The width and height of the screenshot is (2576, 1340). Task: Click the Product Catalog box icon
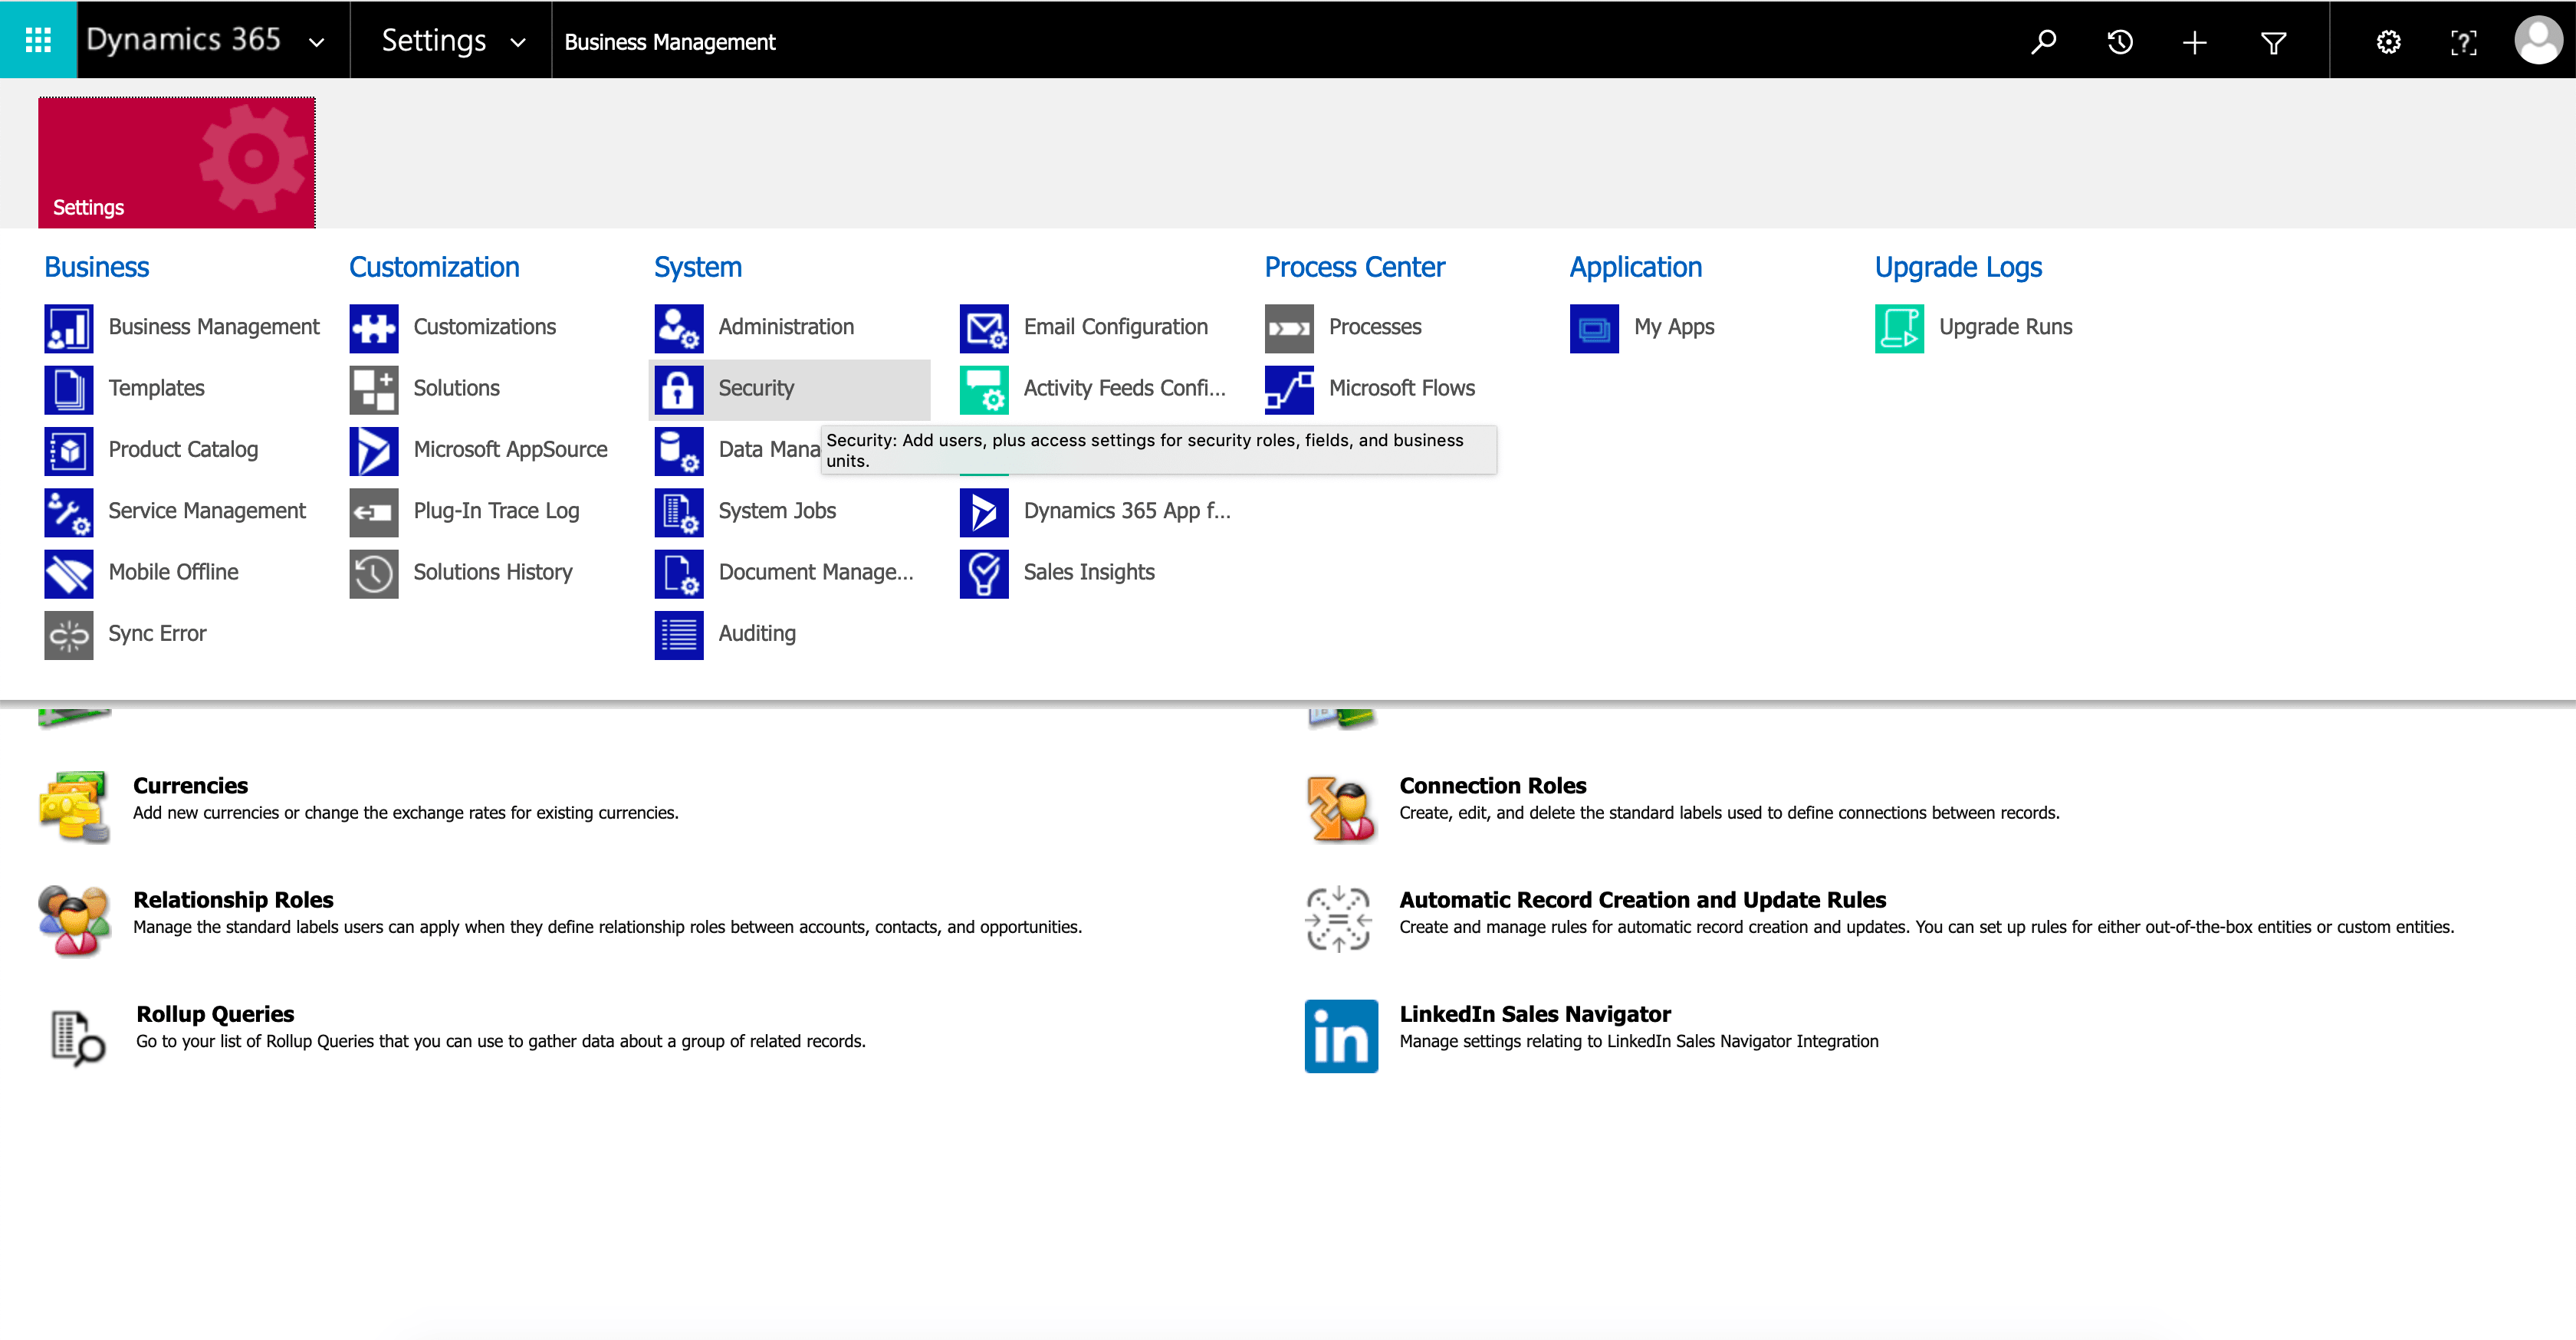click(x=69, y=451)
